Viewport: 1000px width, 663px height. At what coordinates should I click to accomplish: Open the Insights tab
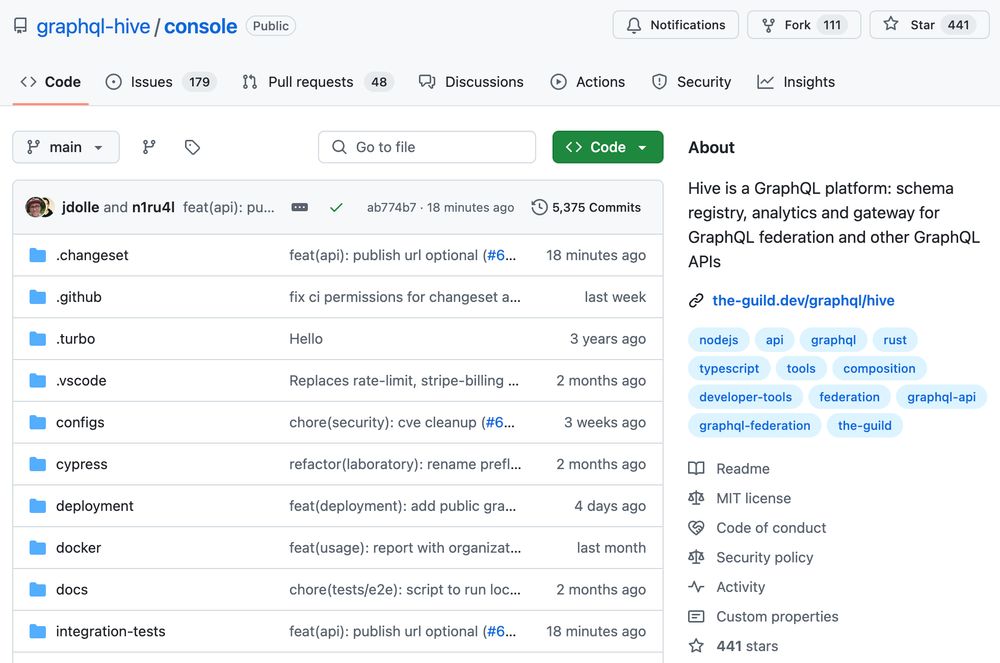click(796, 82)
